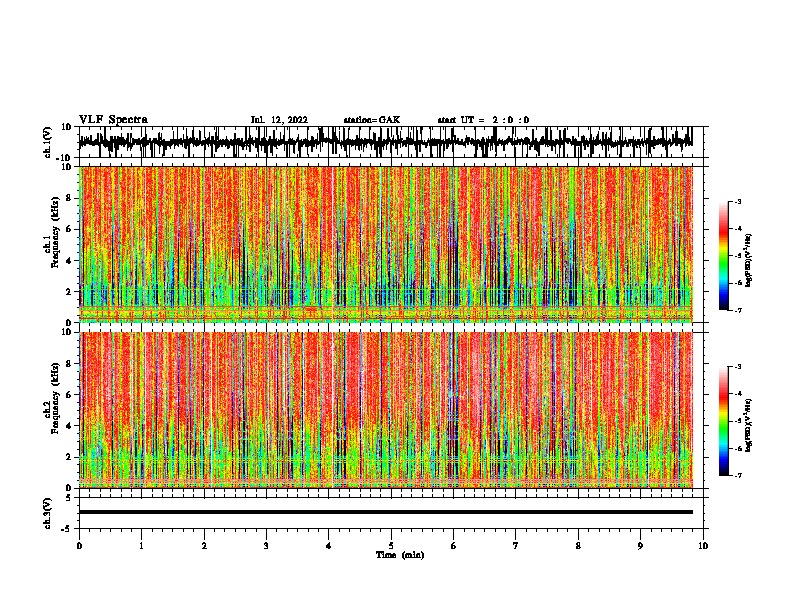Click the time axis tick label "6"
The image size is (792, 612).
coord(454,546)
